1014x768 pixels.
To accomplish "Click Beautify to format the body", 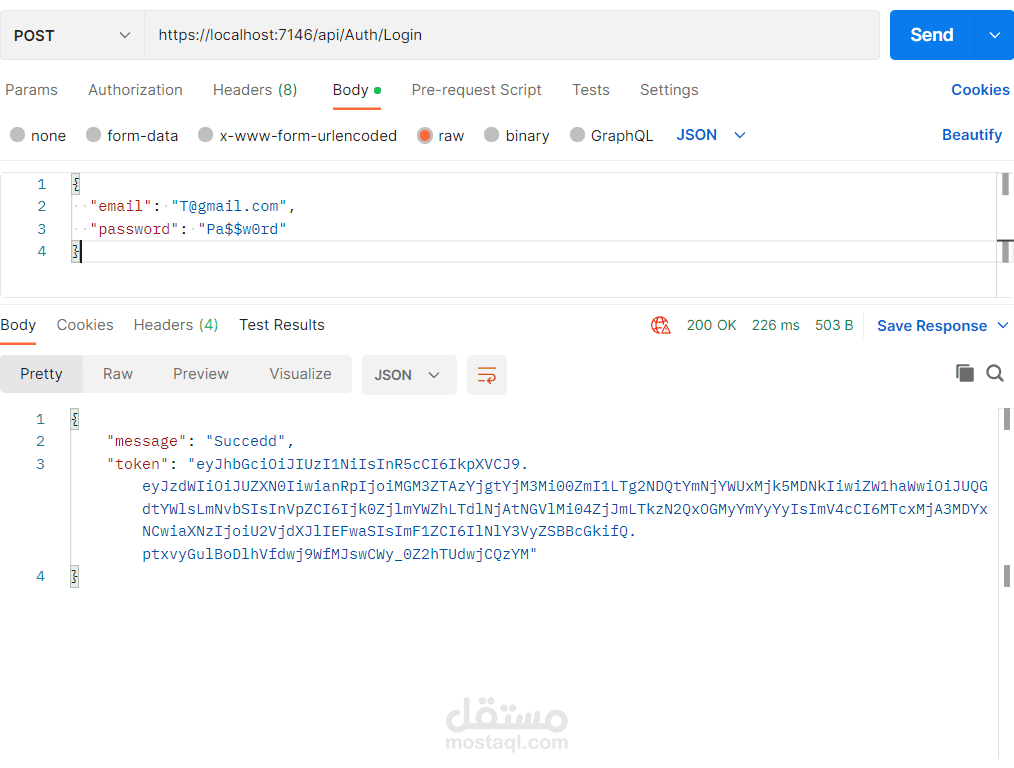I will pos(971,135).
